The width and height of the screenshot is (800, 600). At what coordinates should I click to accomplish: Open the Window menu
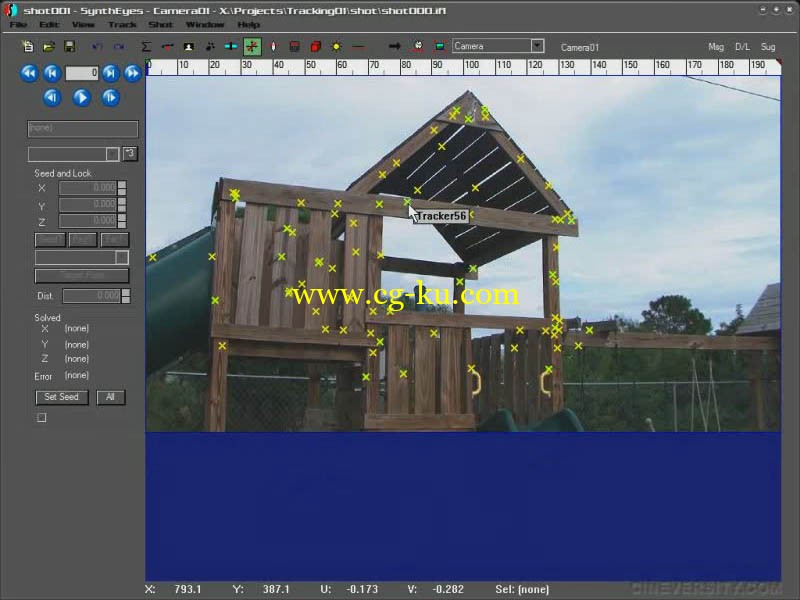(x=205, y=24)
